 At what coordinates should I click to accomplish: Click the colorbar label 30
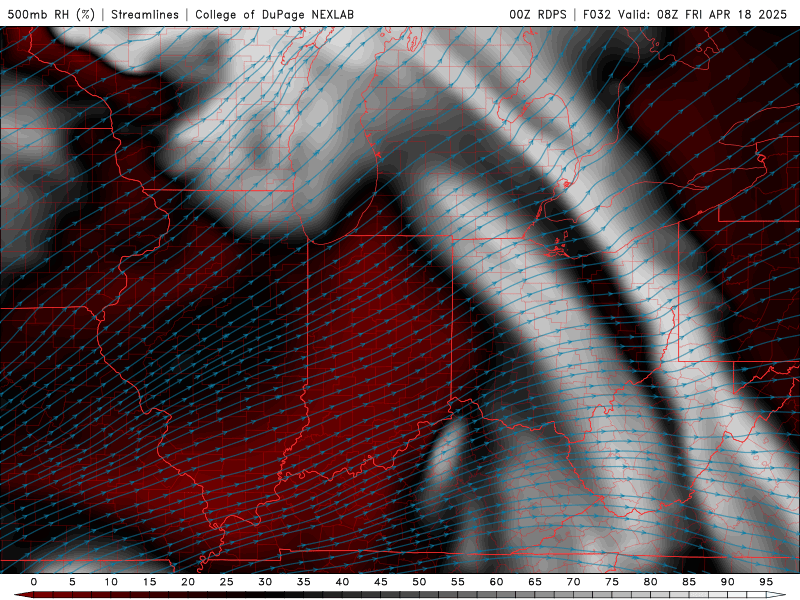point(265,582)
